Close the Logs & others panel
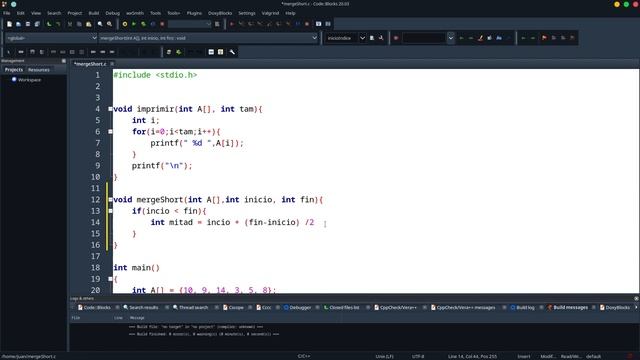The width and height of the screenshot is (640, 360). [636, 298]
